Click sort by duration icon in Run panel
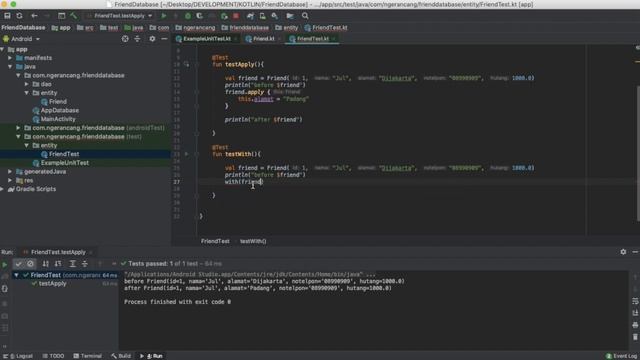The width and height of the screenshot is (640, 360). (x=58, y=264)
